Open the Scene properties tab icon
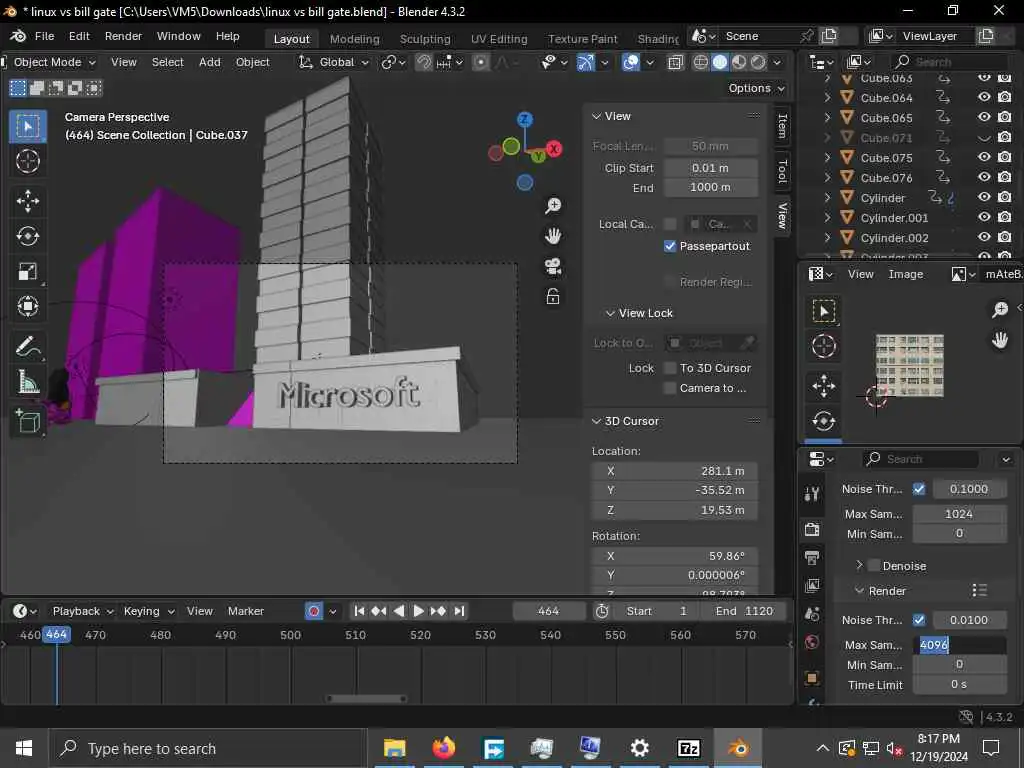1024x768 pixels. [812, 614]
